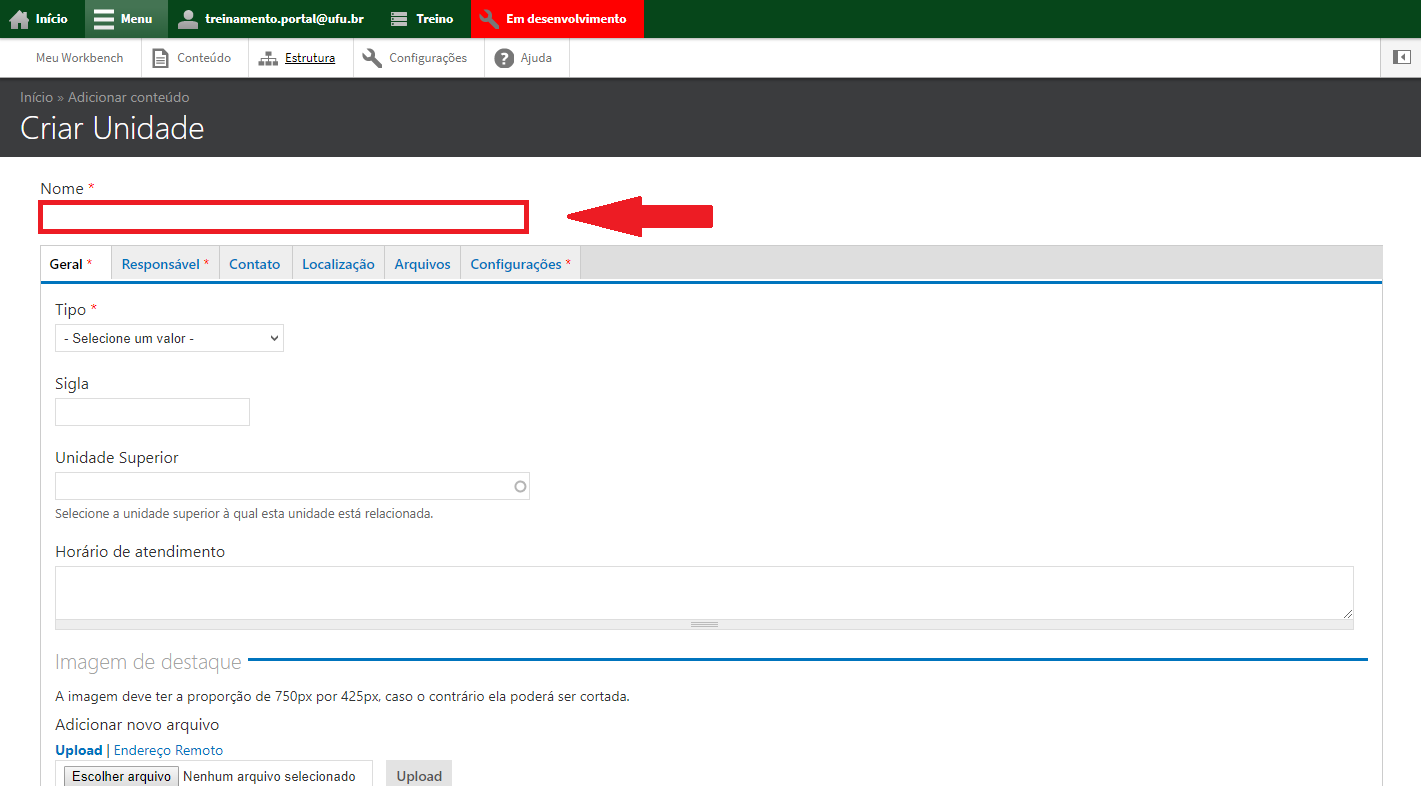Click into the Sigla input field
1421x786 pixels.
(152, 412)
